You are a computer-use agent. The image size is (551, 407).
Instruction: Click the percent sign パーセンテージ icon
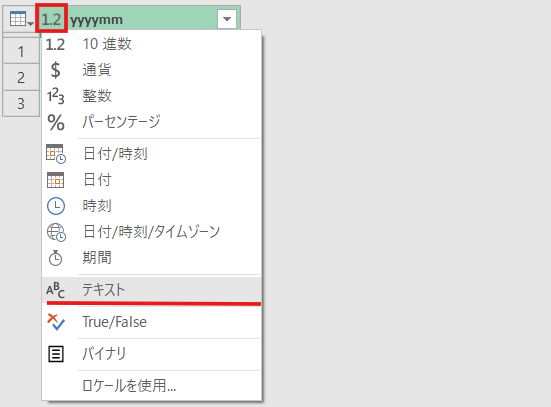coord(56,122)
